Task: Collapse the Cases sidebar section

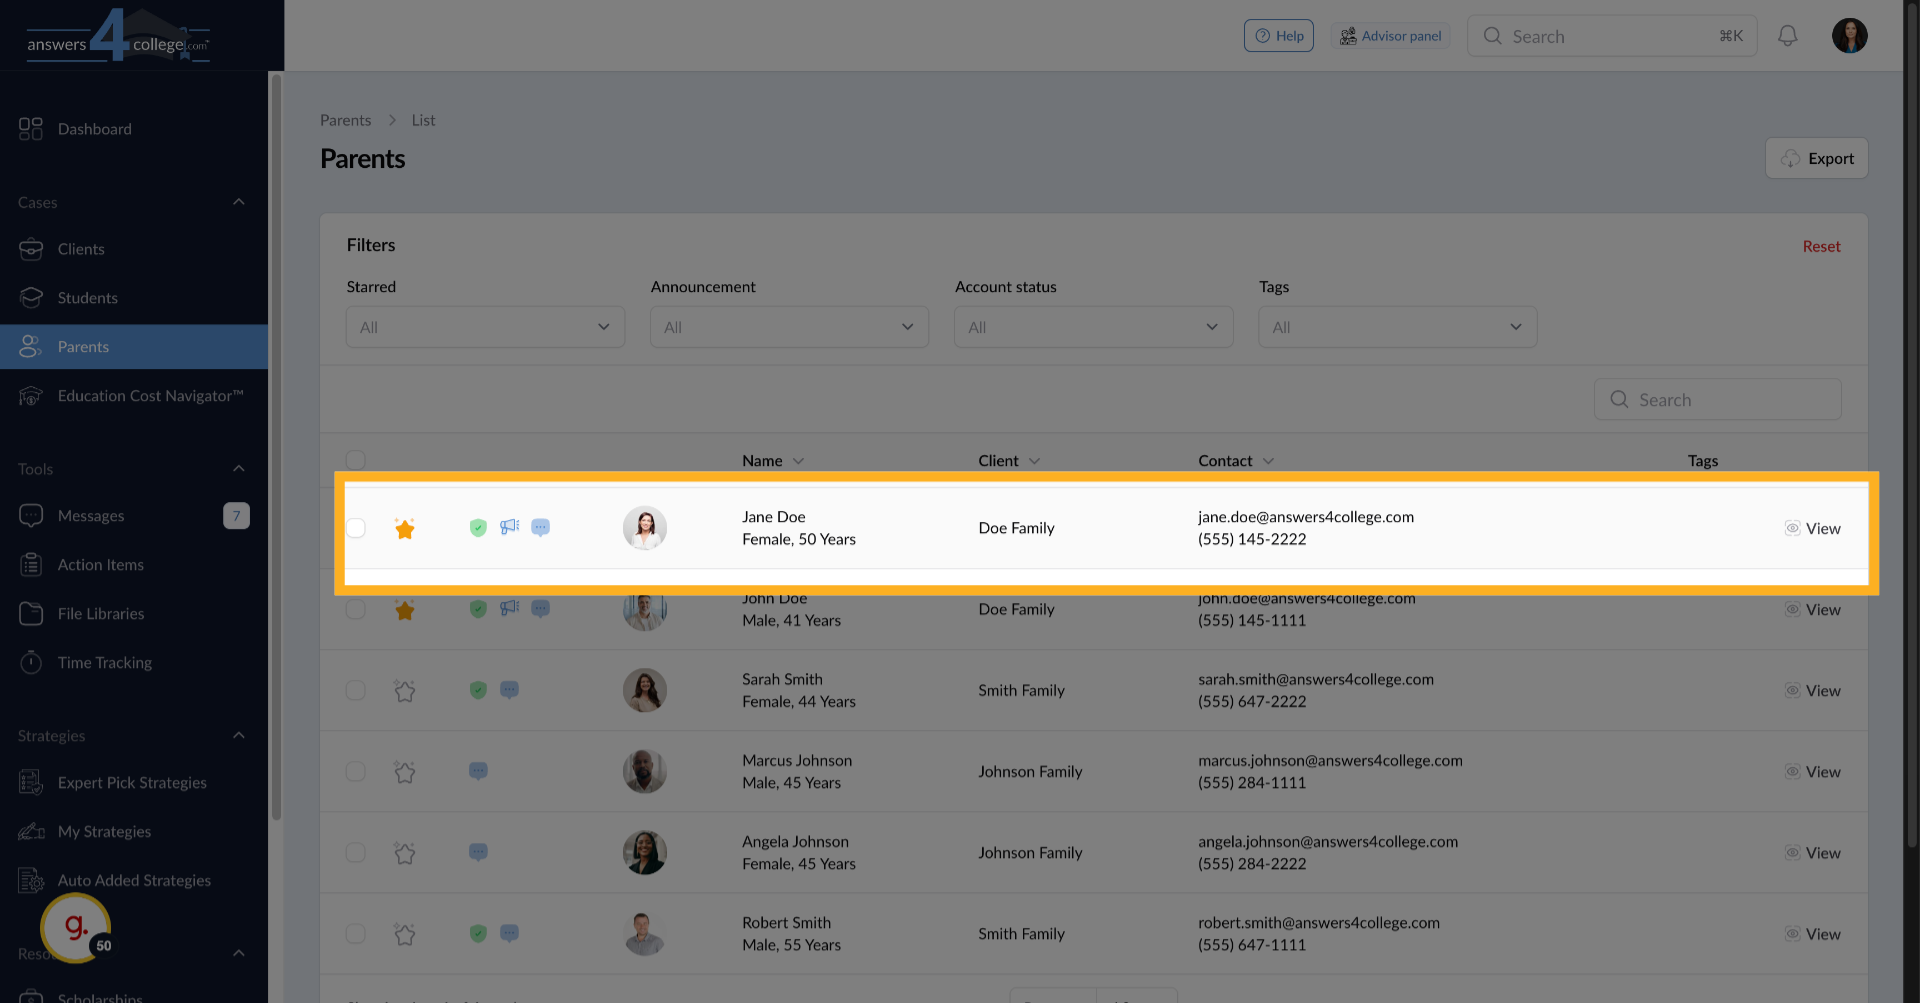Action: pyautogui.click(x=238, y=202)
